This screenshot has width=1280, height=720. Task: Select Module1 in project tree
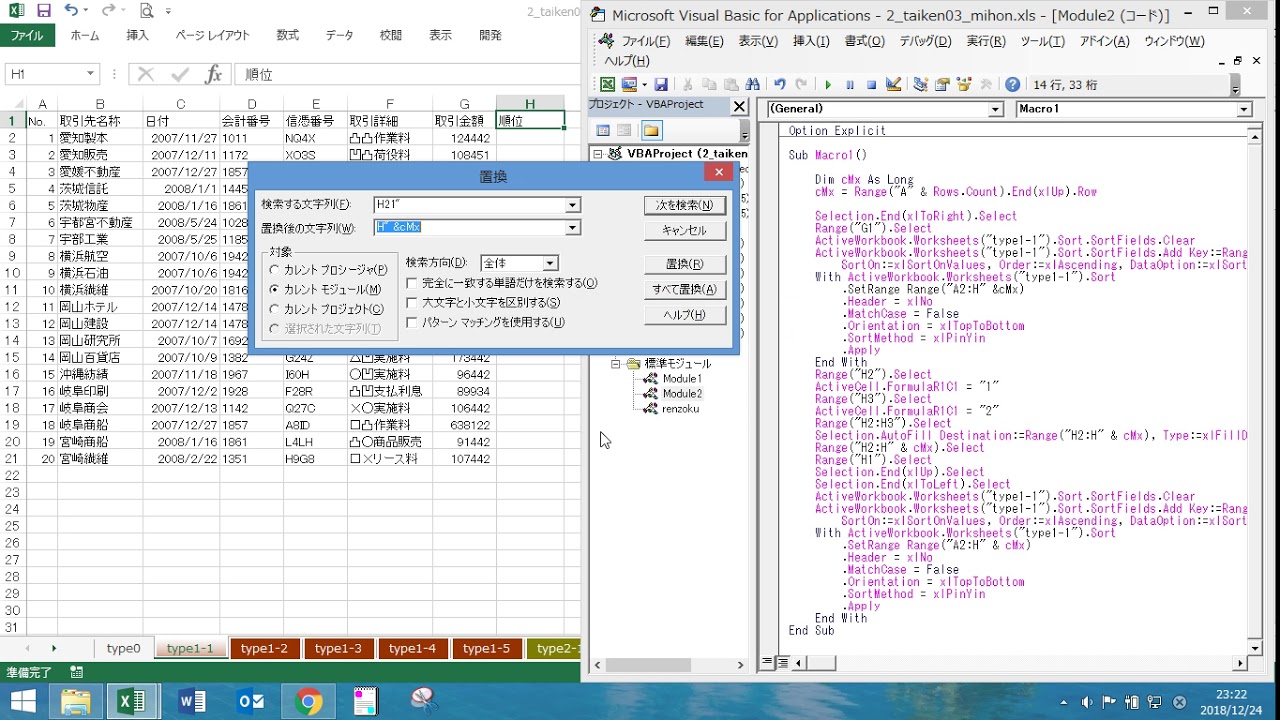(x=681, y=379)
